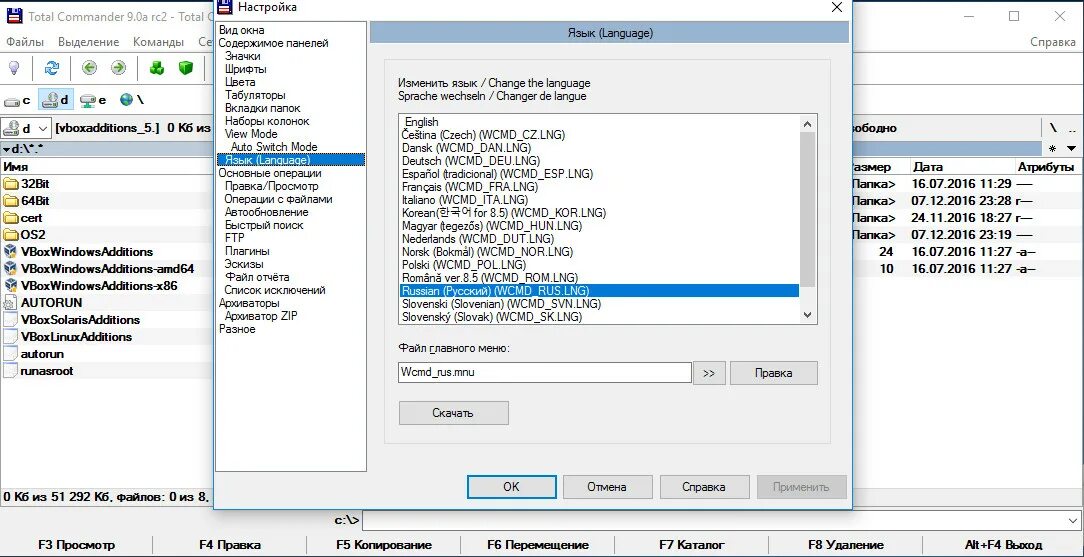
Task: Open the Справка menu in Total Commander
Action: pyautogui.click(x=1053, y=41)
